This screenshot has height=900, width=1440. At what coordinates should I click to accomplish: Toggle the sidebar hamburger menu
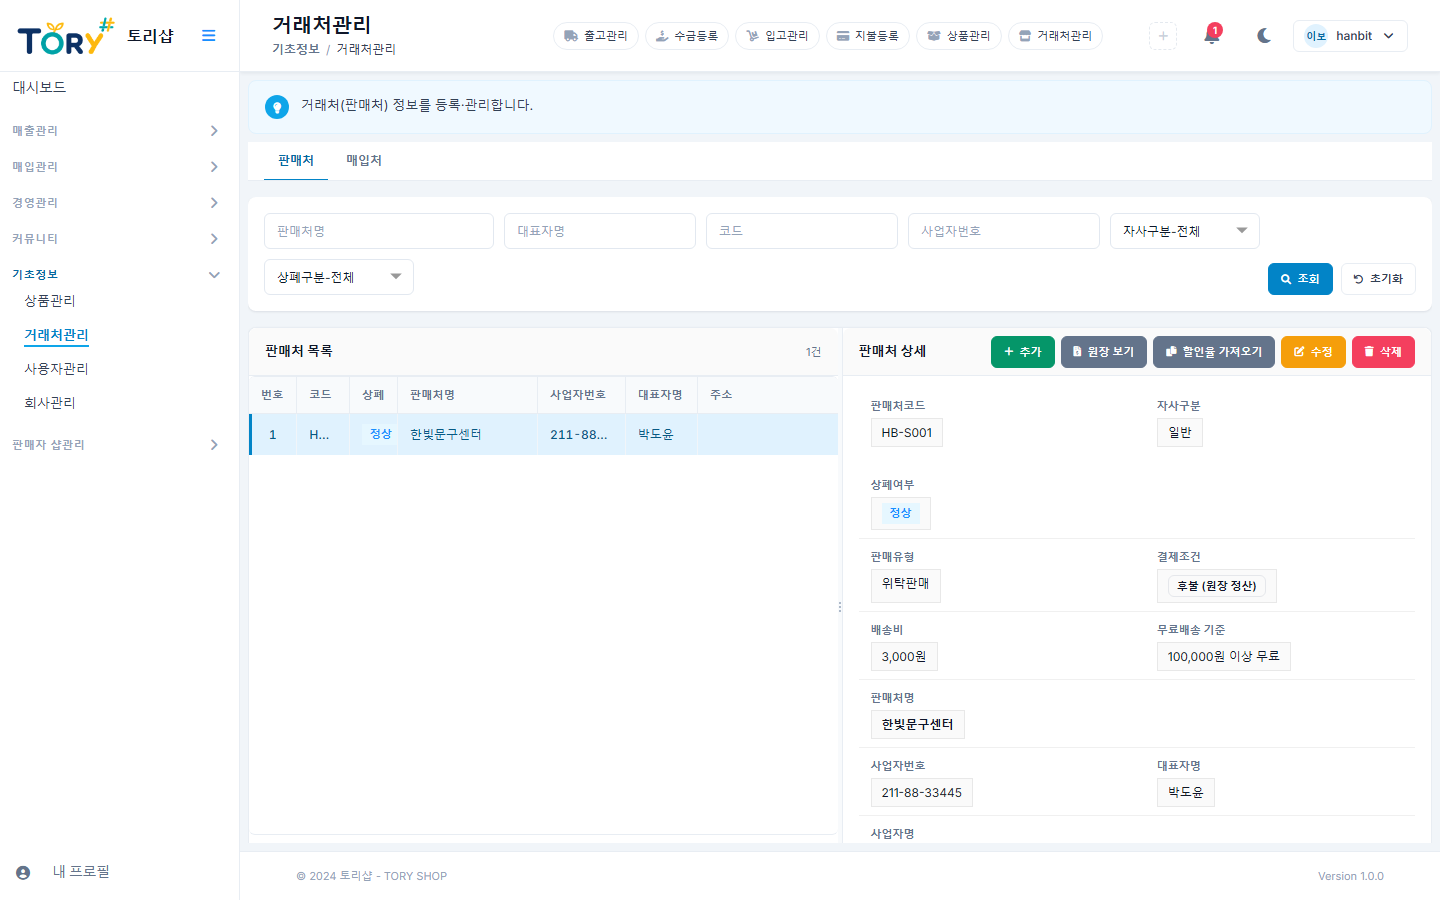coord(208,36)
